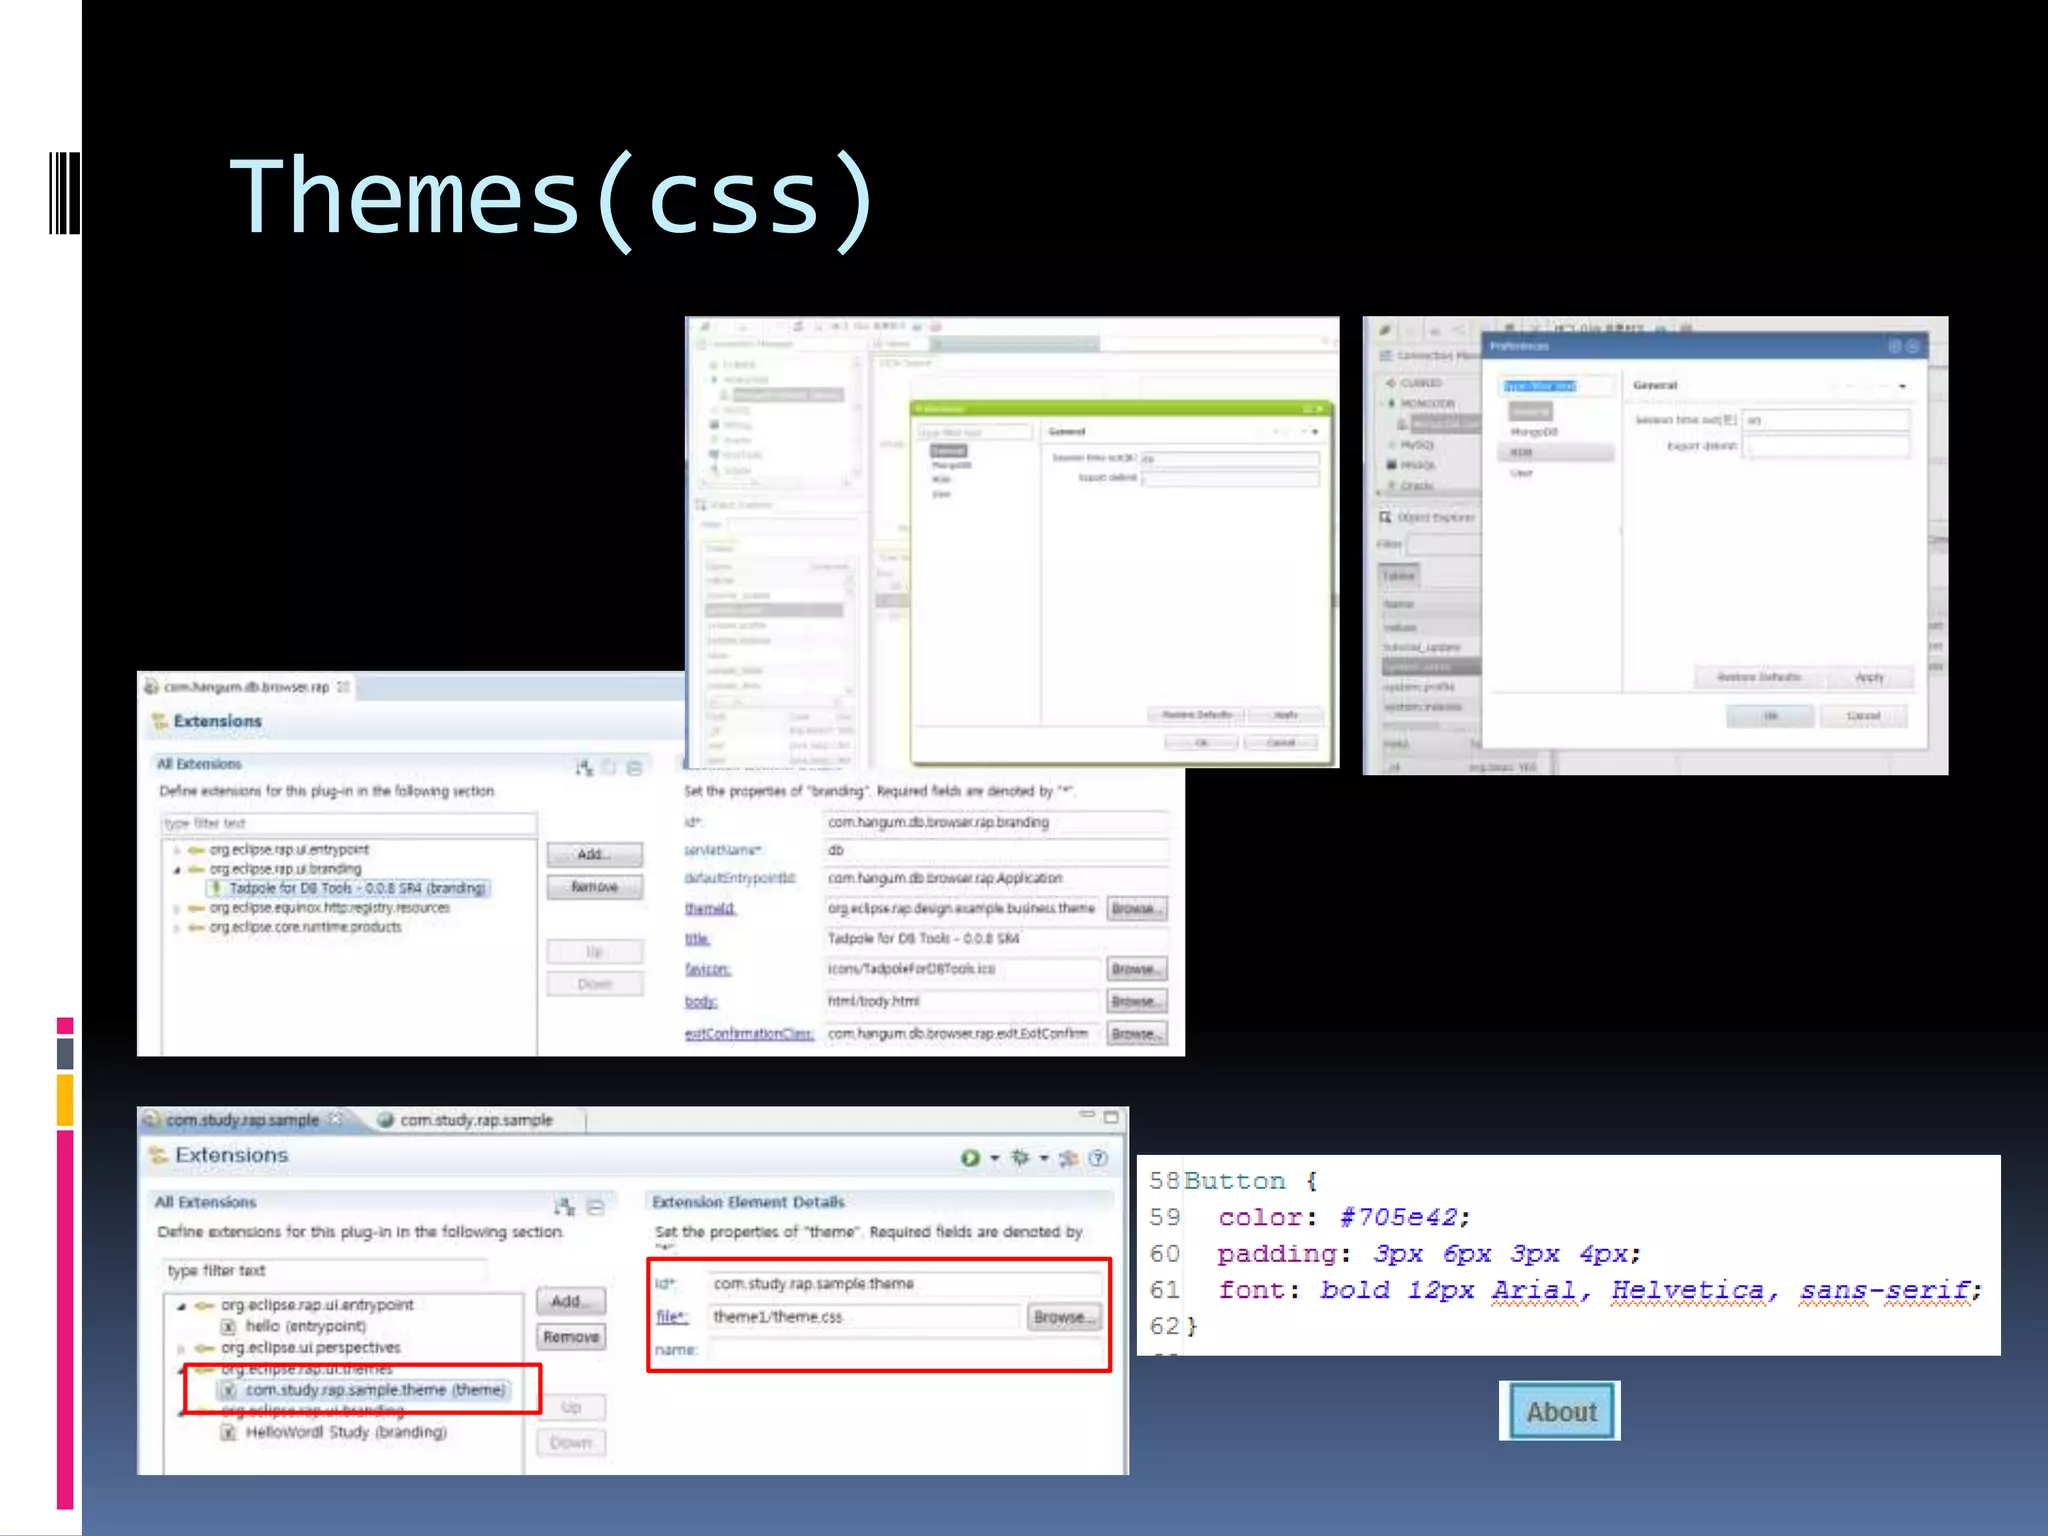
Task: Click servletName field containing db
Action: tap(996, 850)
